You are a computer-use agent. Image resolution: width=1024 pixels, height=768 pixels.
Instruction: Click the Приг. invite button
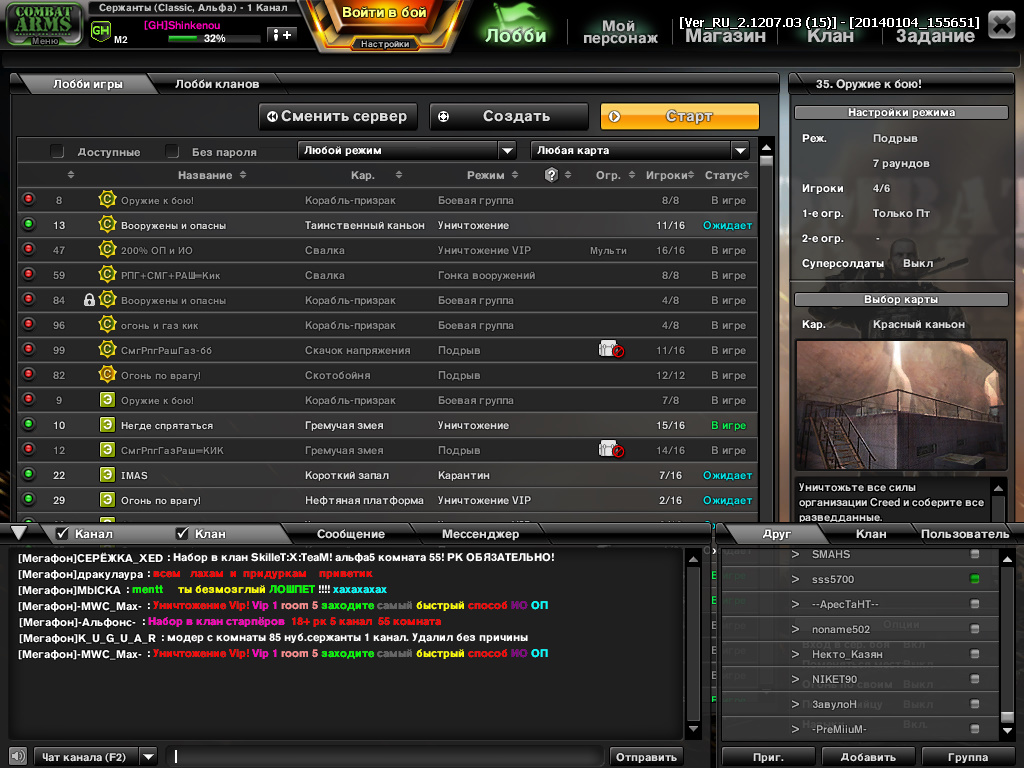pos(768,757)
